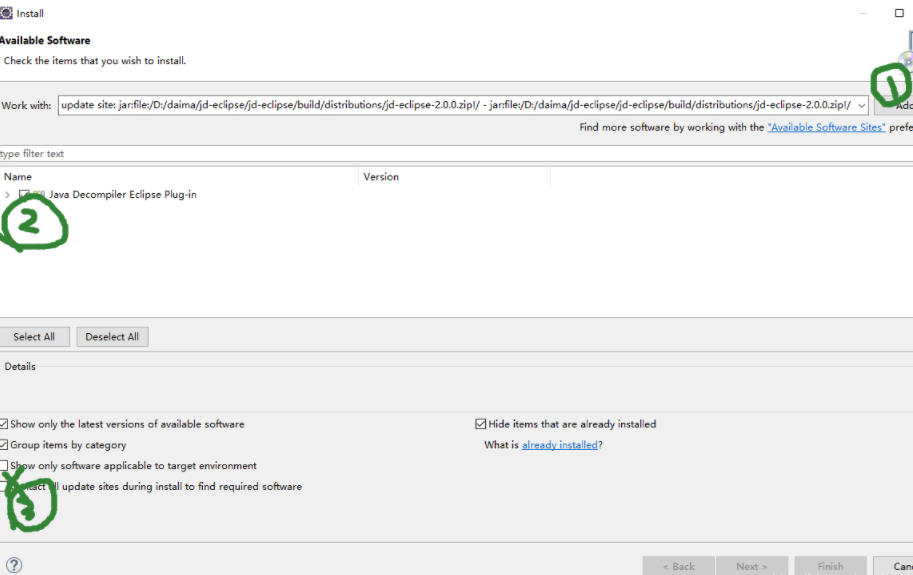Maximize the Install window
This screenshot has height=575, width=913.
(x=898, y=13)
